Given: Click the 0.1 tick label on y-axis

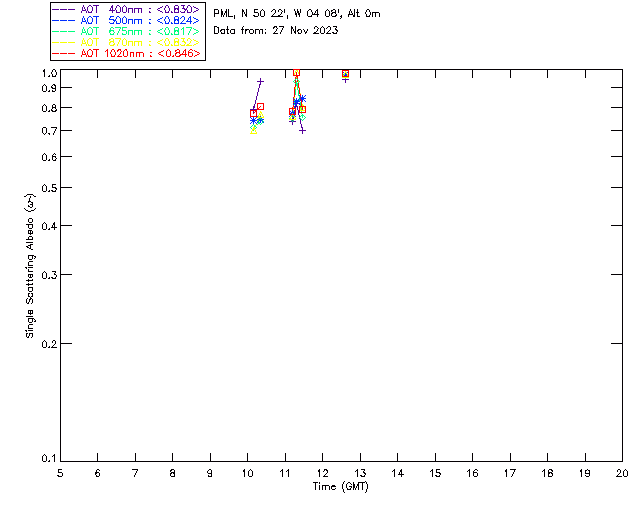Looking at the screenshot, I should tap(49, 459).
